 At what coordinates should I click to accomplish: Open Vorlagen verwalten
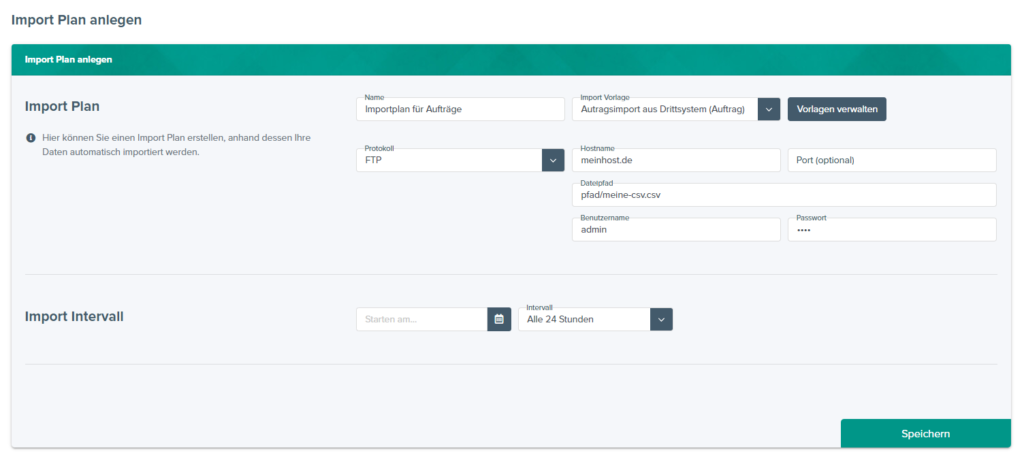coord(837,109)
